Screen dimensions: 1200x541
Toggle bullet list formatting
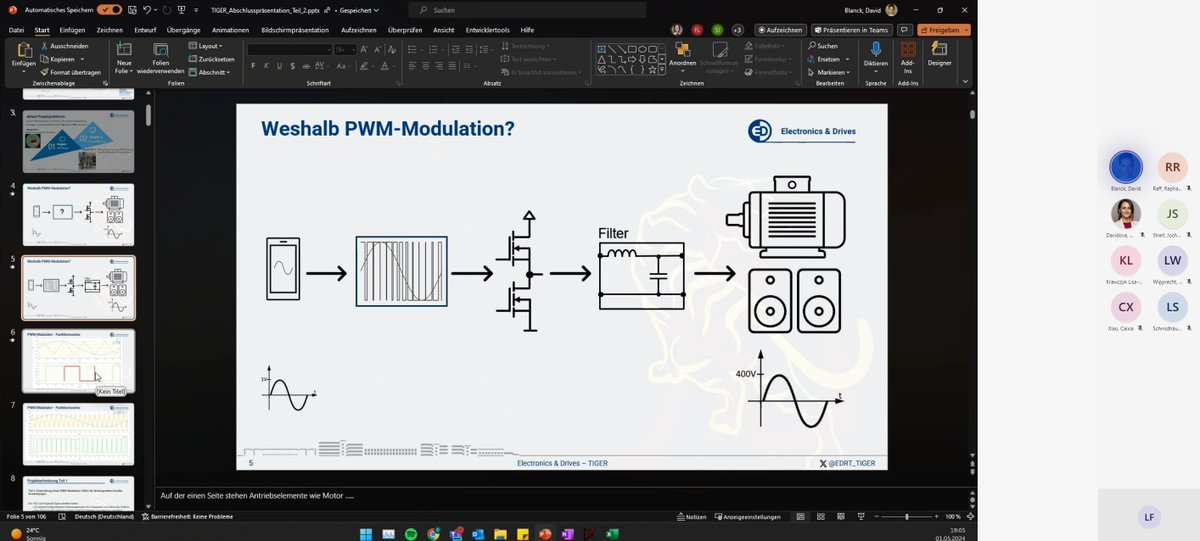click(413, 49)
